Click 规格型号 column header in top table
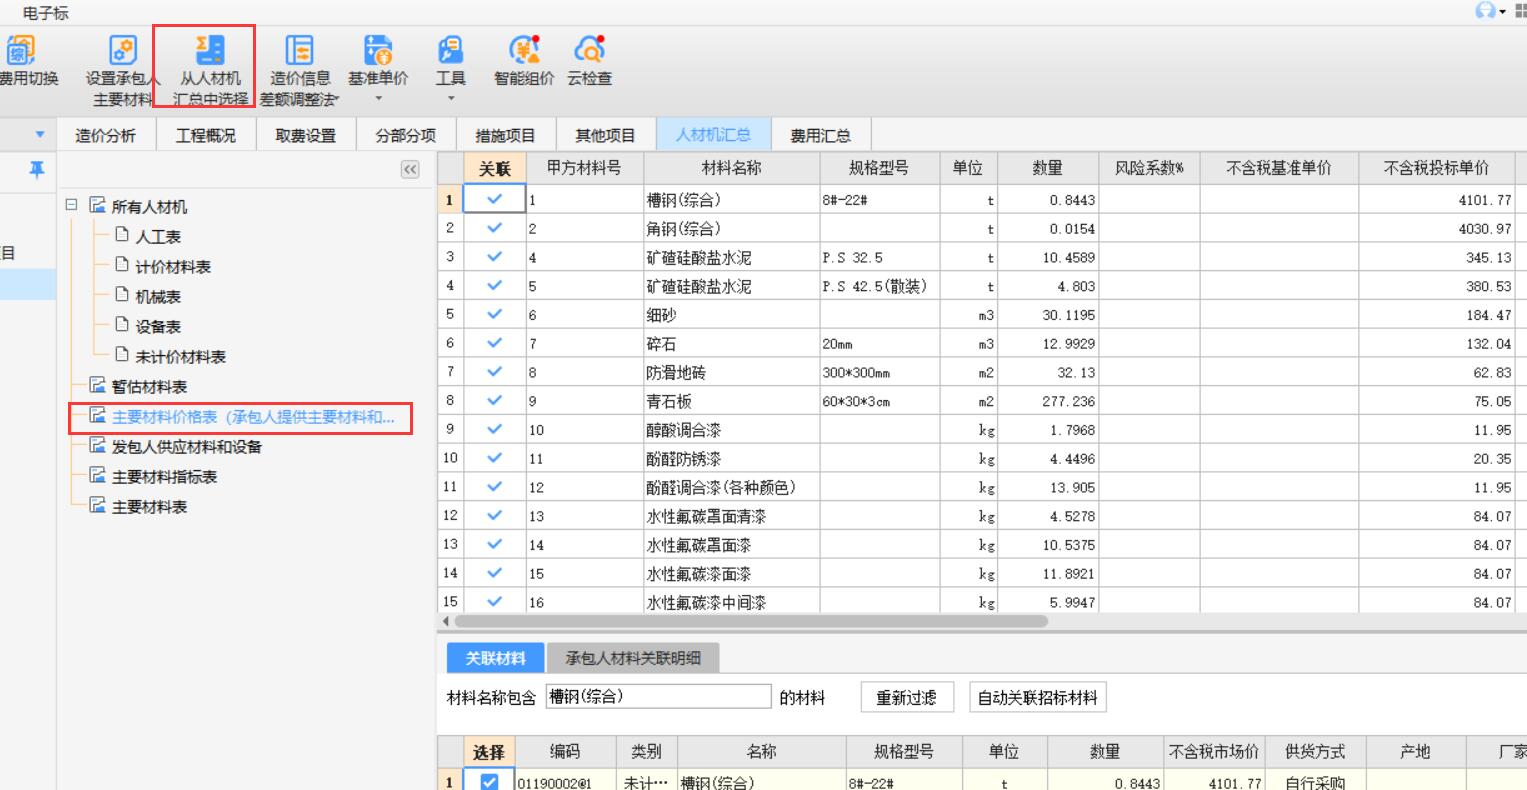This screenshot has width=1527, height=790. click(x=879, y=168)
